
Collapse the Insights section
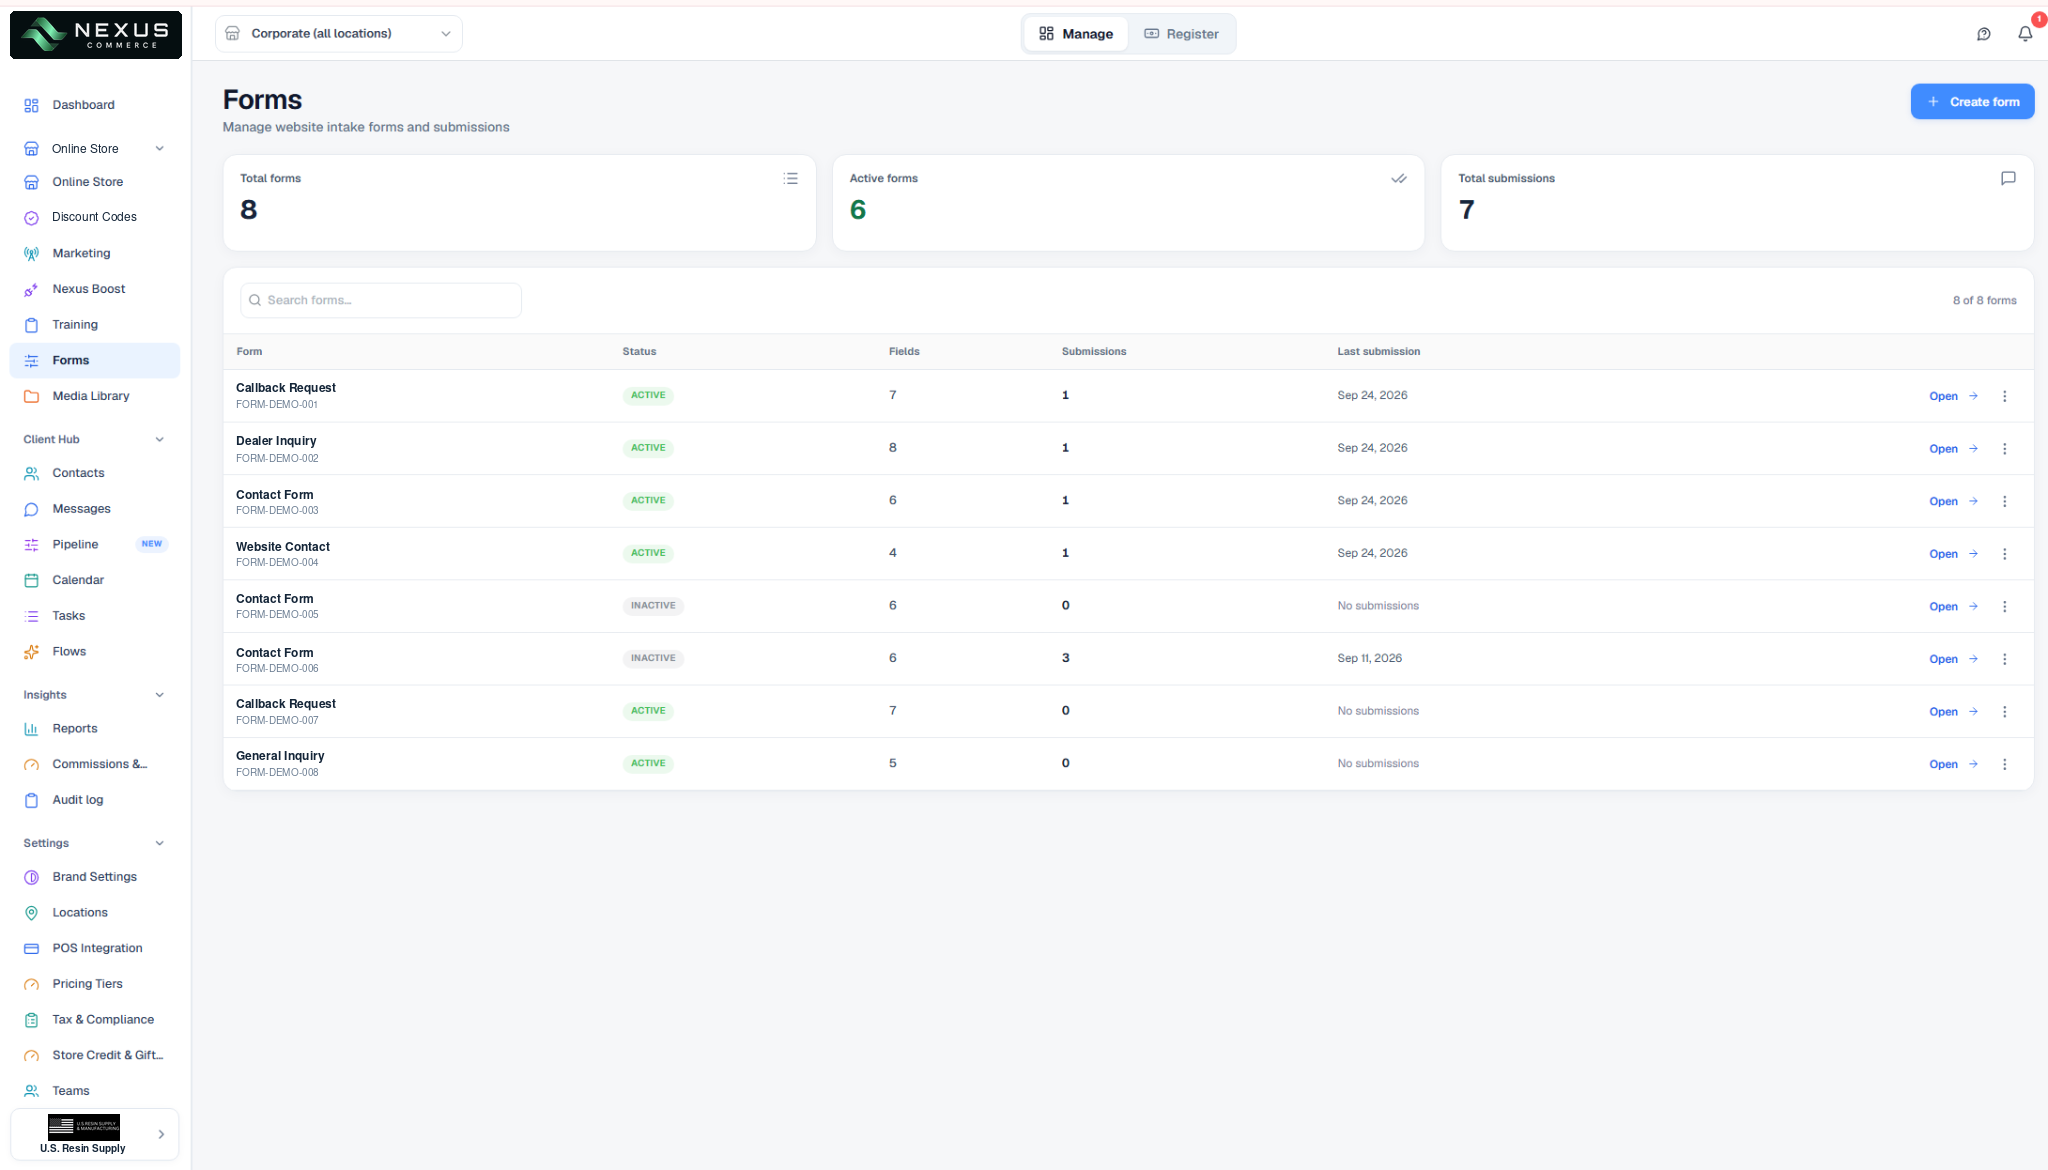click(159, 695)
